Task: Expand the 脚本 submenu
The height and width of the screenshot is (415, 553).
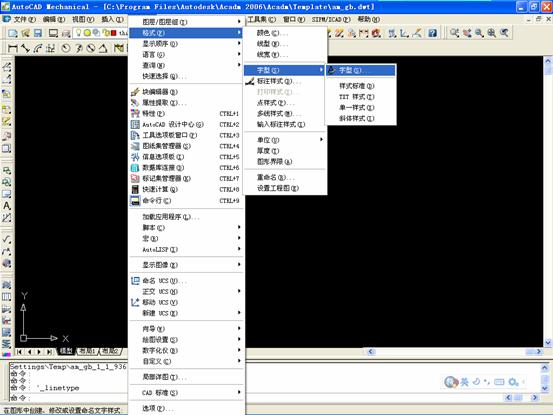Action: [187, 228]
